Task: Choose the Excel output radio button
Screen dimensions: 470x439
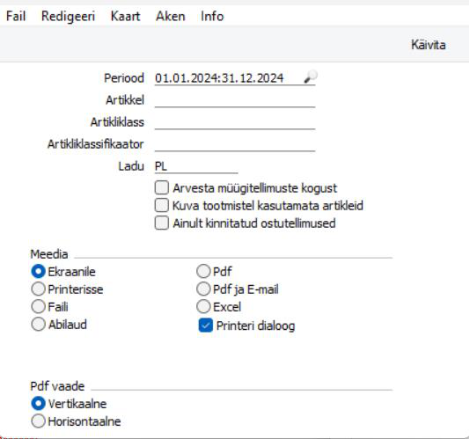Action: (x=203, y=307)
